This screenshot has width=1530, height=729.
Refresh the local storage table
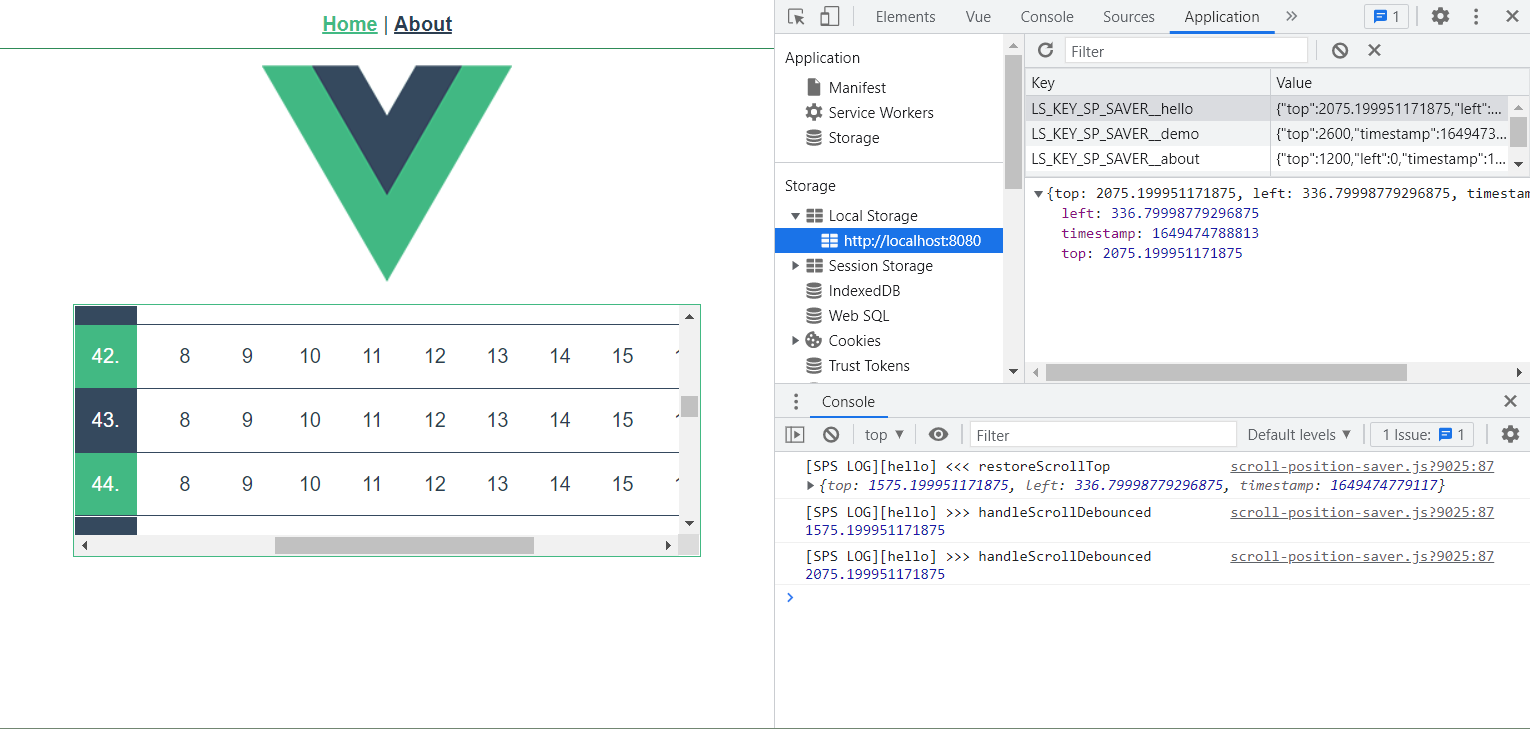(x=1045, y=50)
